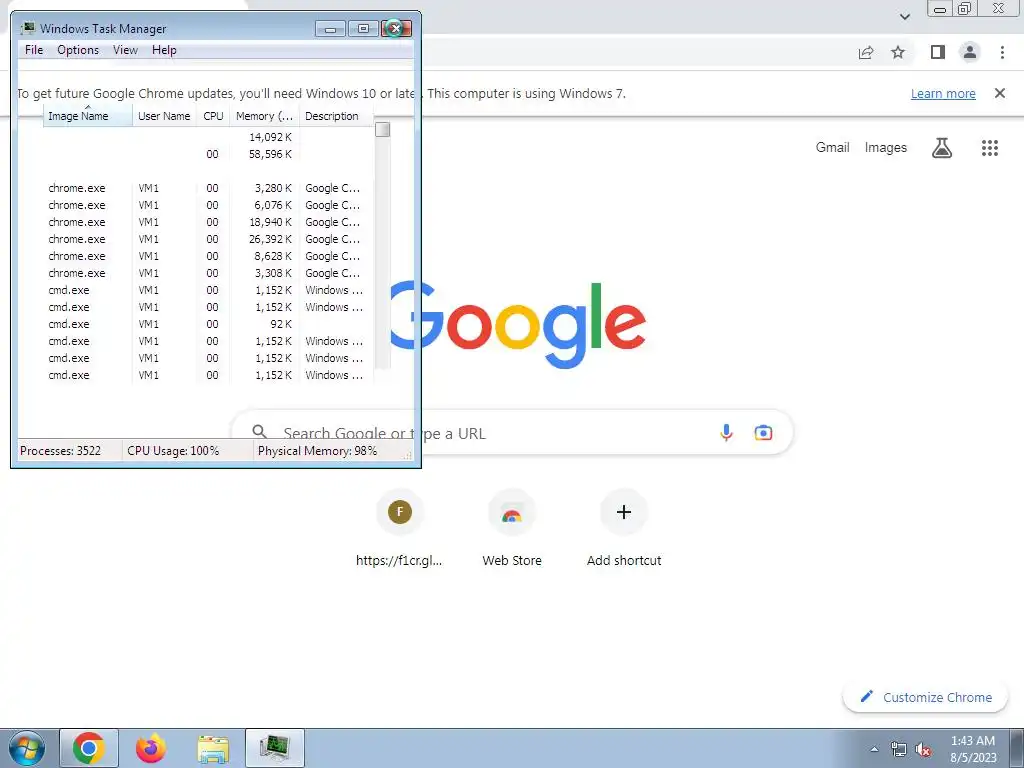Select the cmd.exe row using 92 K
Viewport: 1024px width, 768px height.
pyautogui.click(x=208, y=324)
